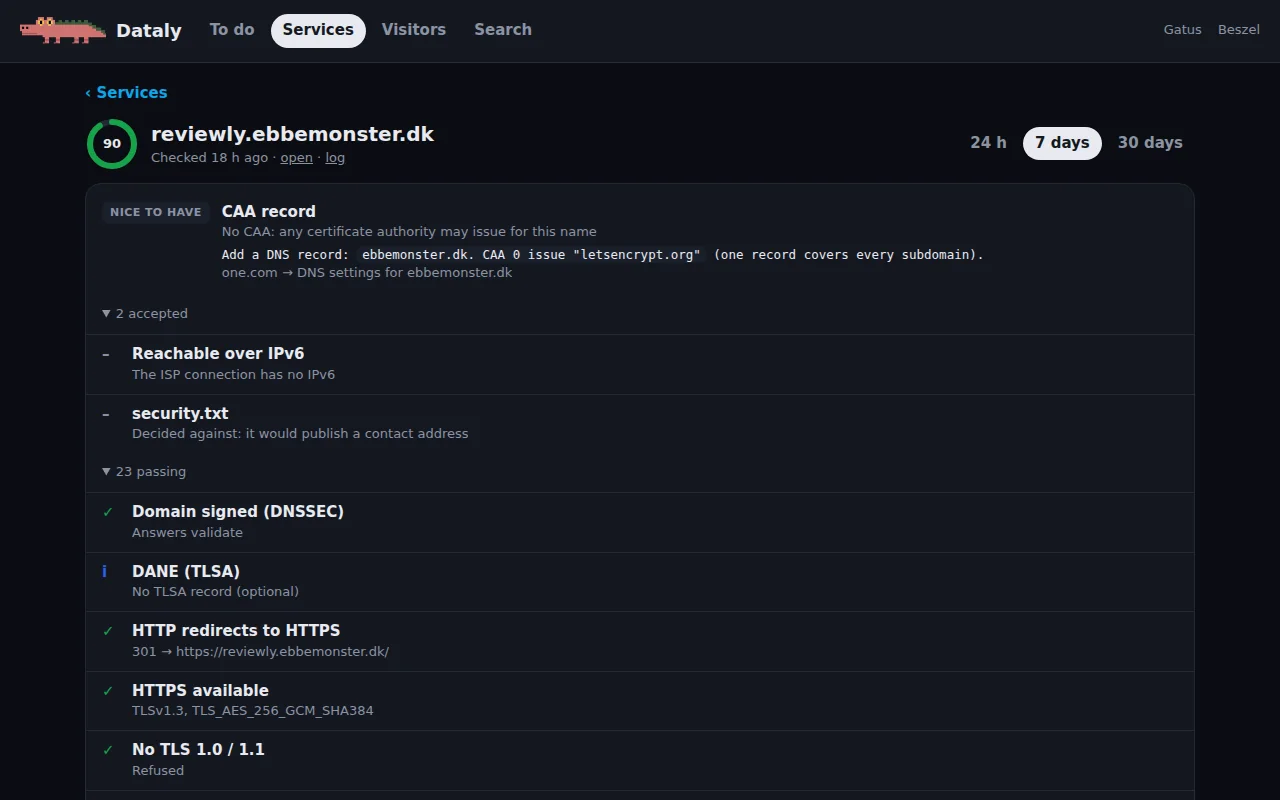This screenshot has height=800, width=1280.
Task: Click the green check beside Domain signed (DNSSEC)
Action: [108, 512]
